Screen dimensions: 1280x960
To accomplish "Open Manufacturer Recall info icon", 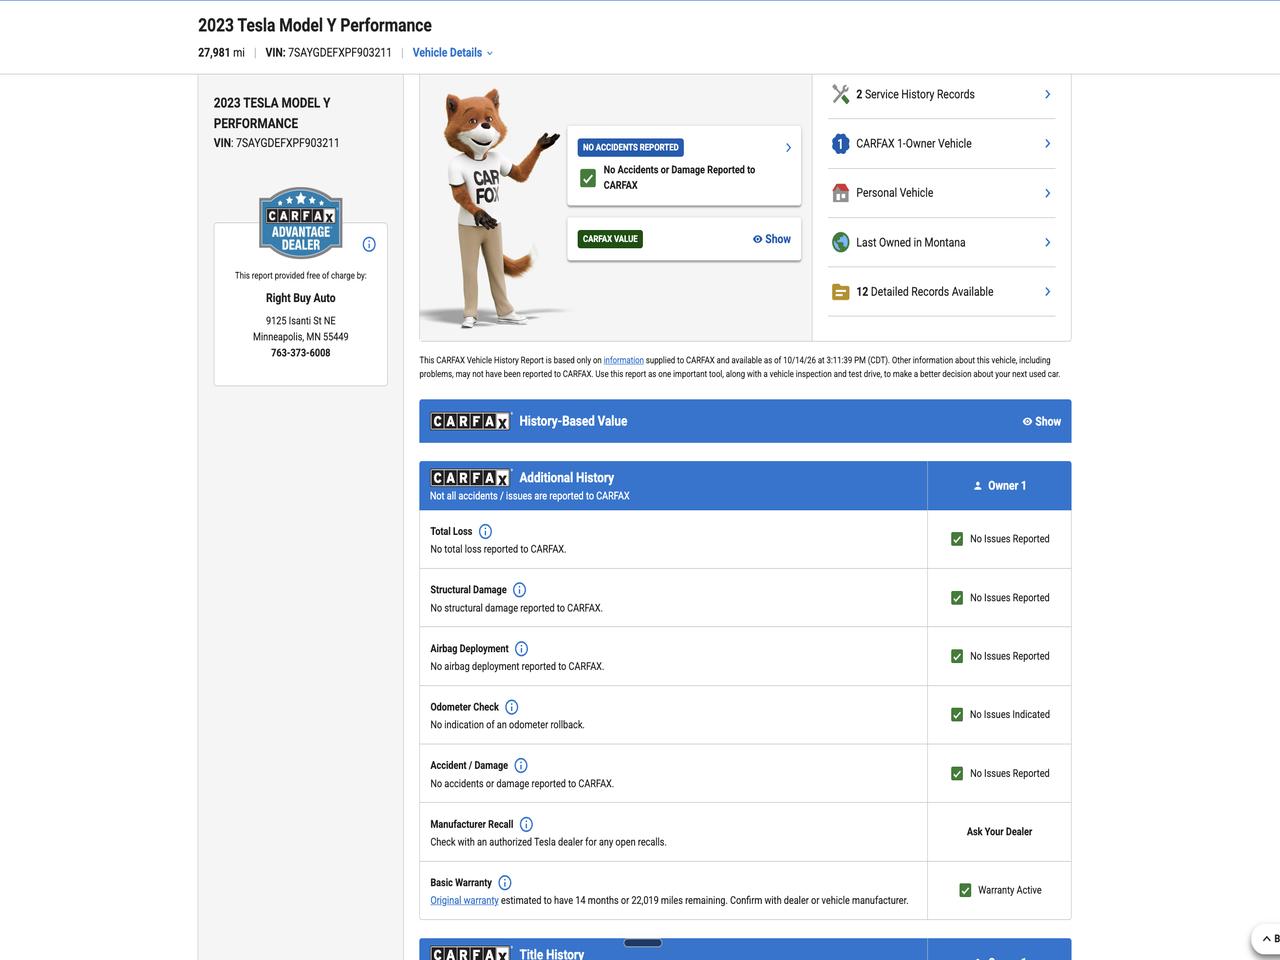I will click(x=526, y=825).
